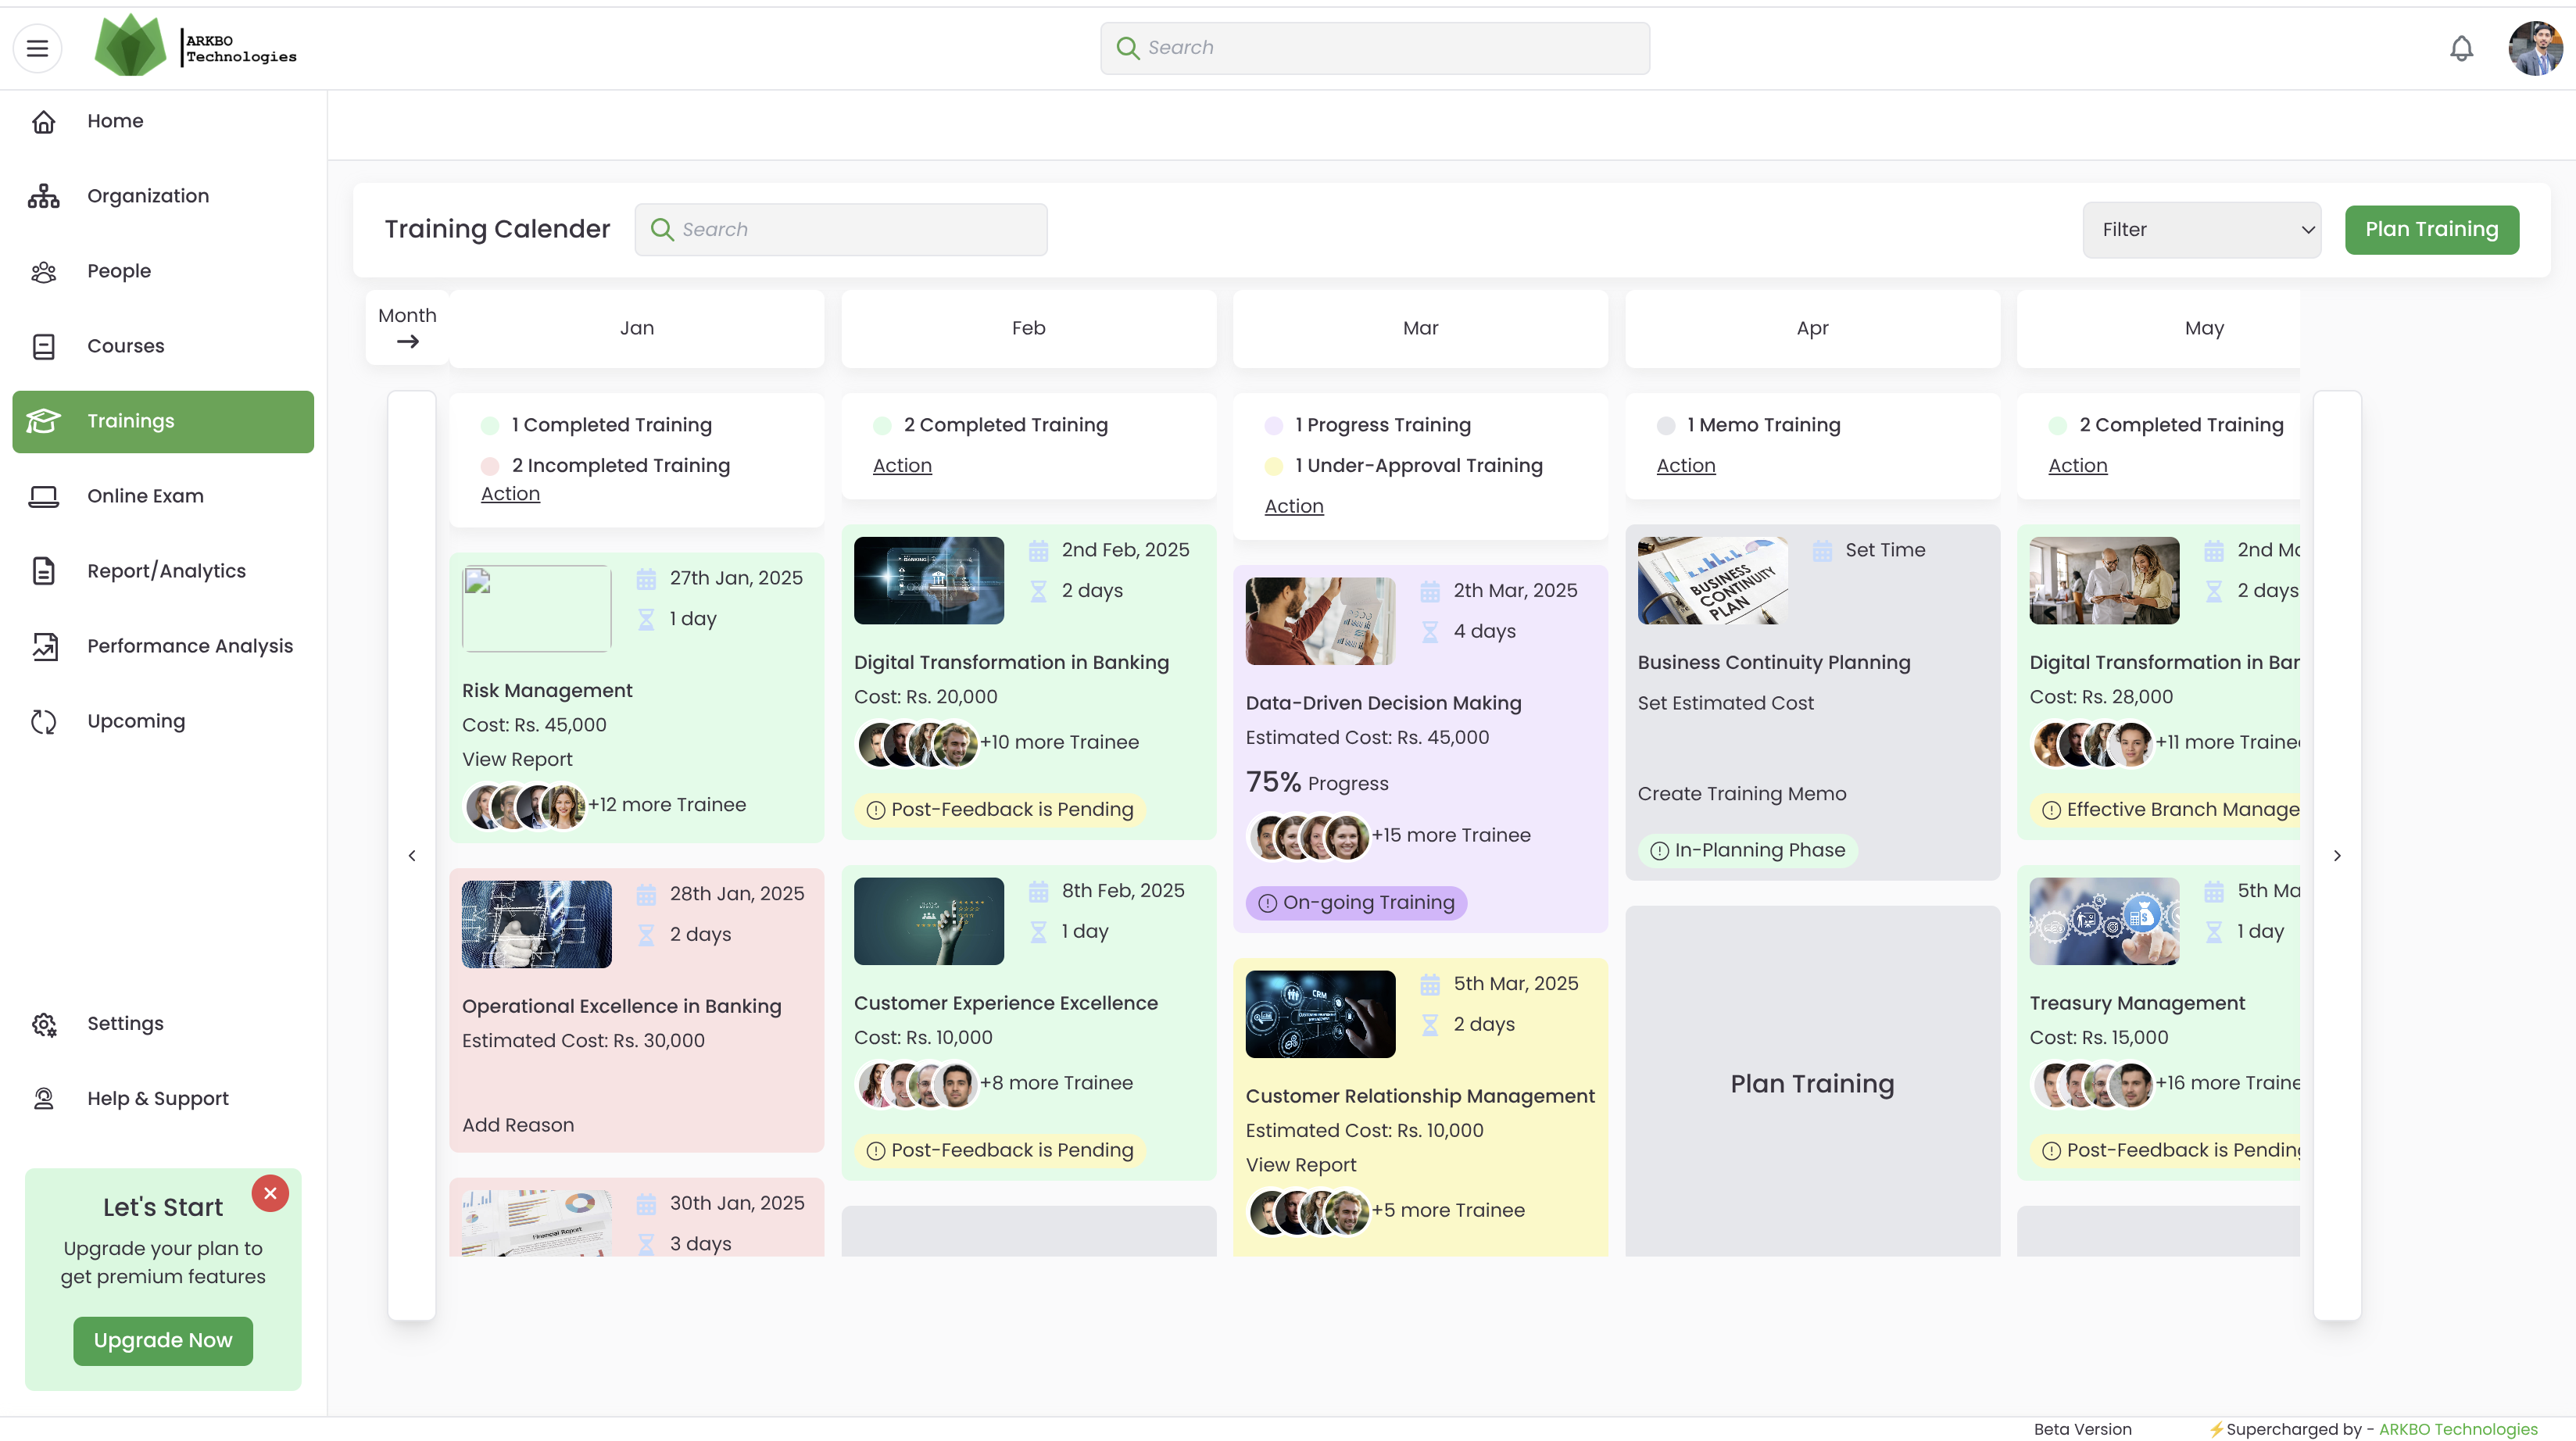Select the Feb month tab
This screenshot has height=1441, width=2576.
1028,328
